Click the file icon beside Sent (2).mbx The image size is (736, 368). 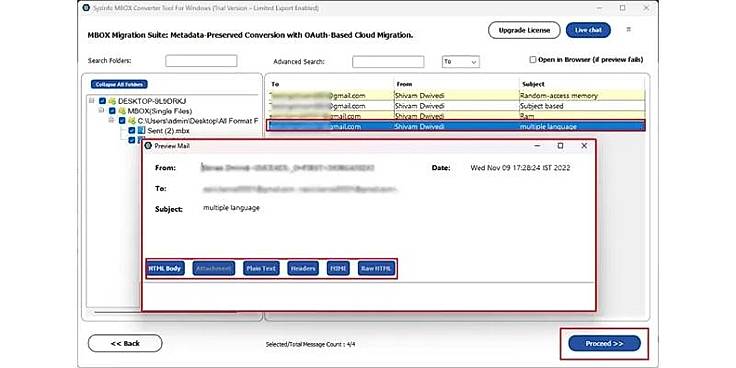(x=141, y=130)
